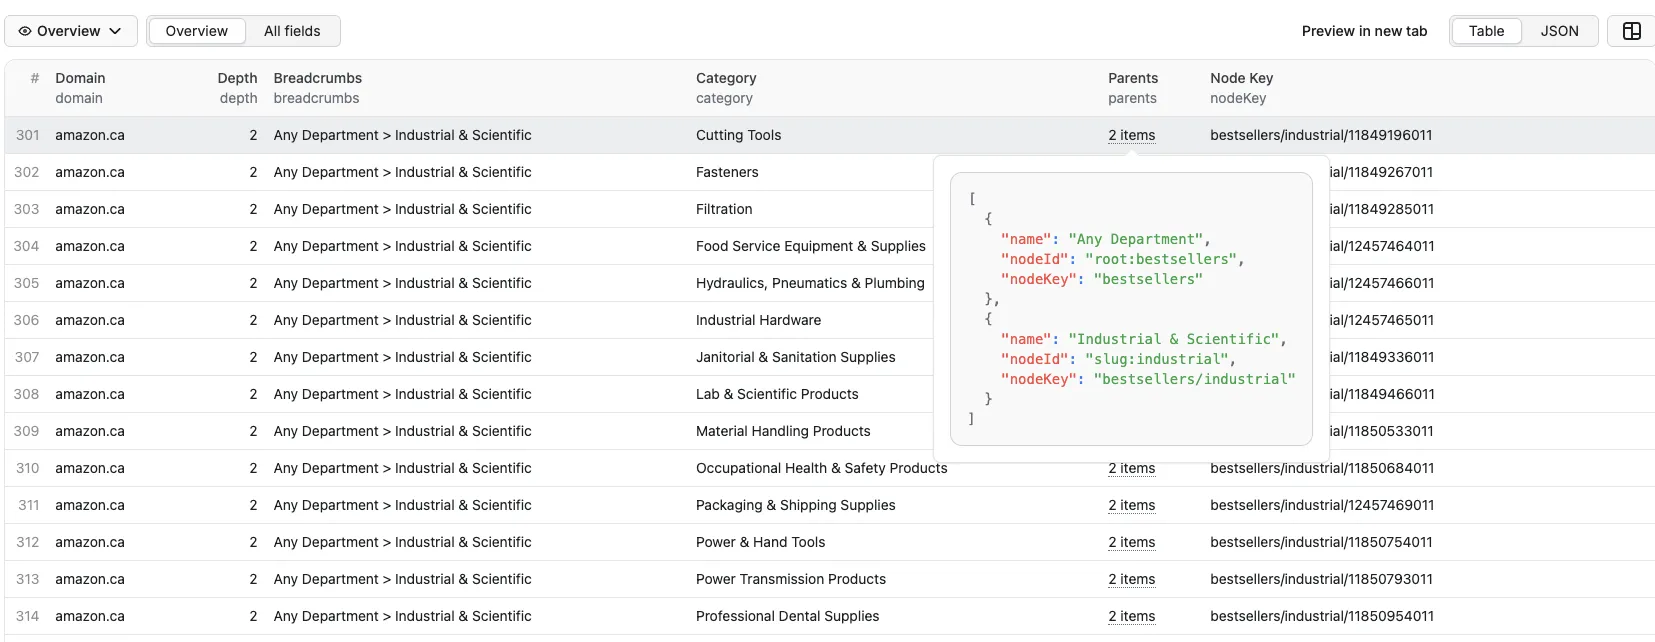Click "Industrial & Scientific" name in popup
This screenshot has height=642, width=1655.
click(1173, 339)
